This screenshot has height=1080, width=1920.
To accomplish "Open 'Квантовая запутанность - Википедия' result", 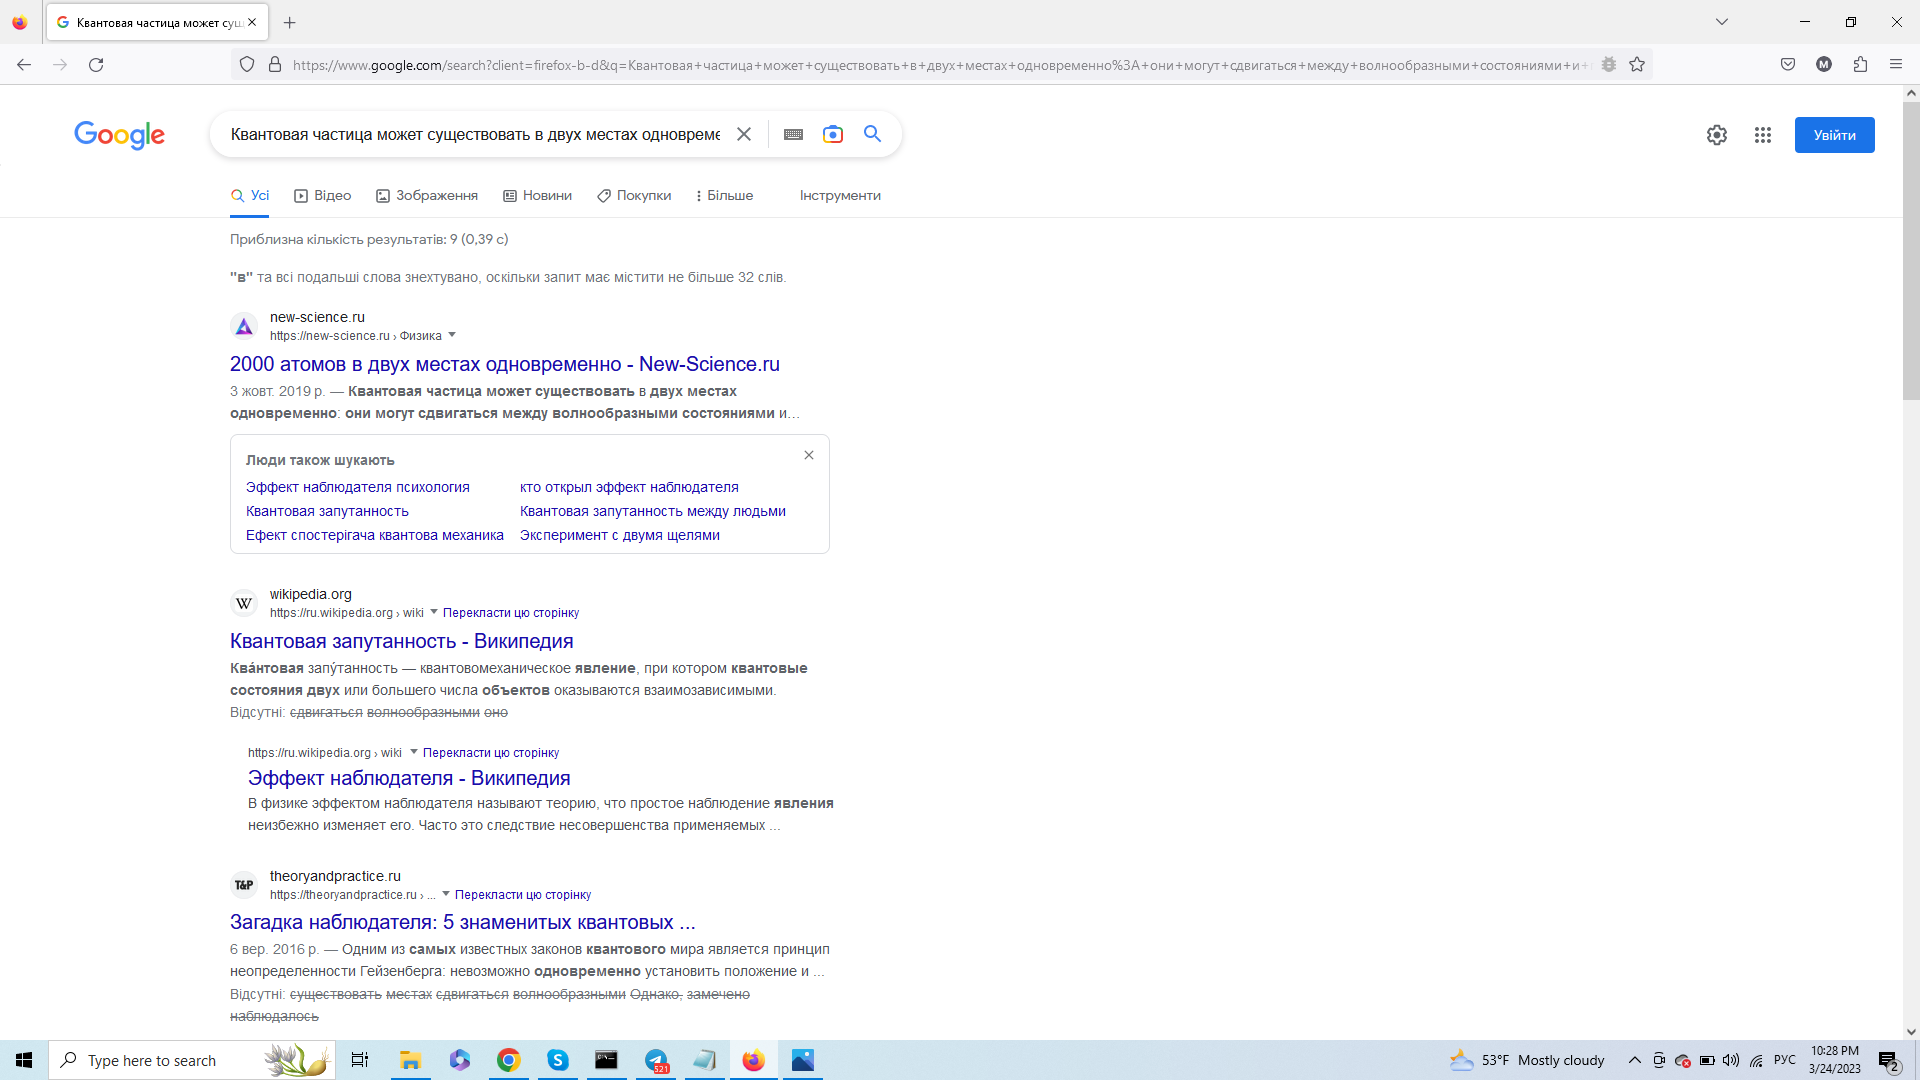I will point(402,641).
